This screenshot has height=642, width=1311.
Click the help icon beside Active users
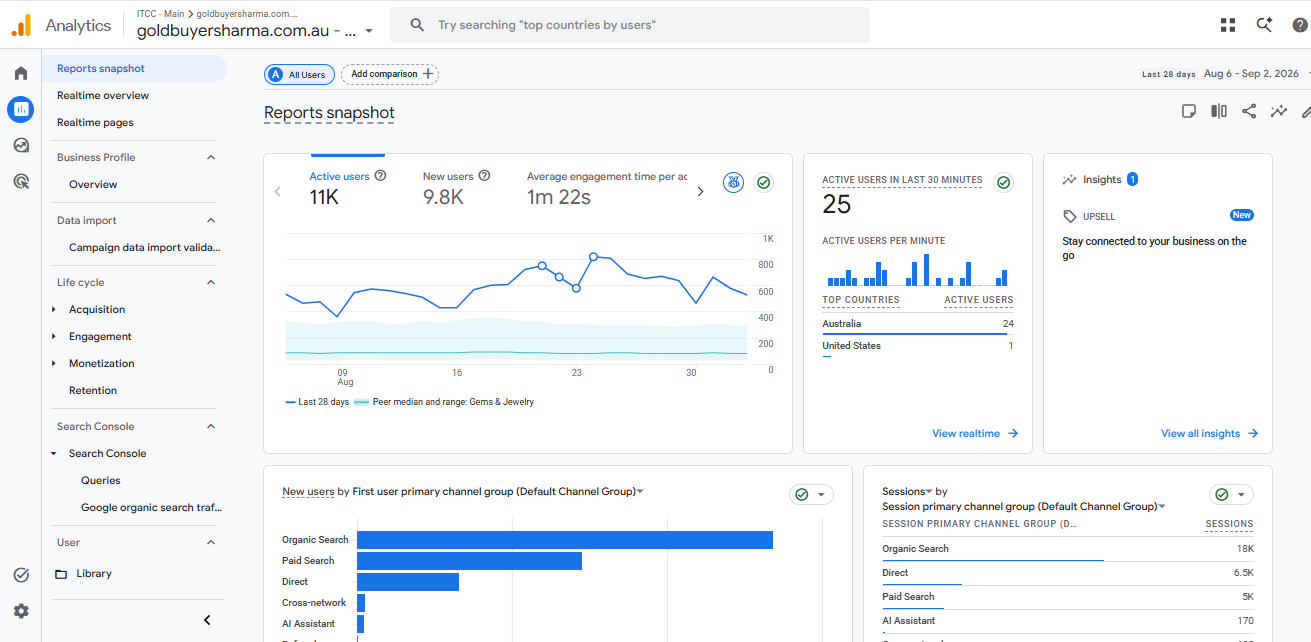pos(380,176)
